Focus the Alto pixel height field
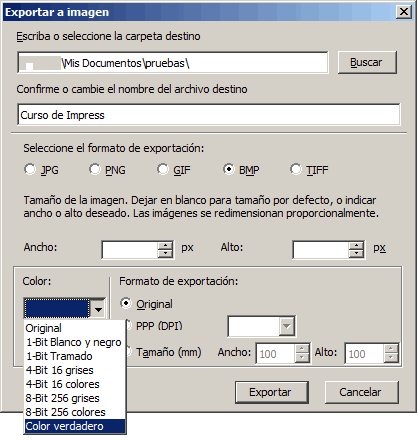 click(321, 250)
